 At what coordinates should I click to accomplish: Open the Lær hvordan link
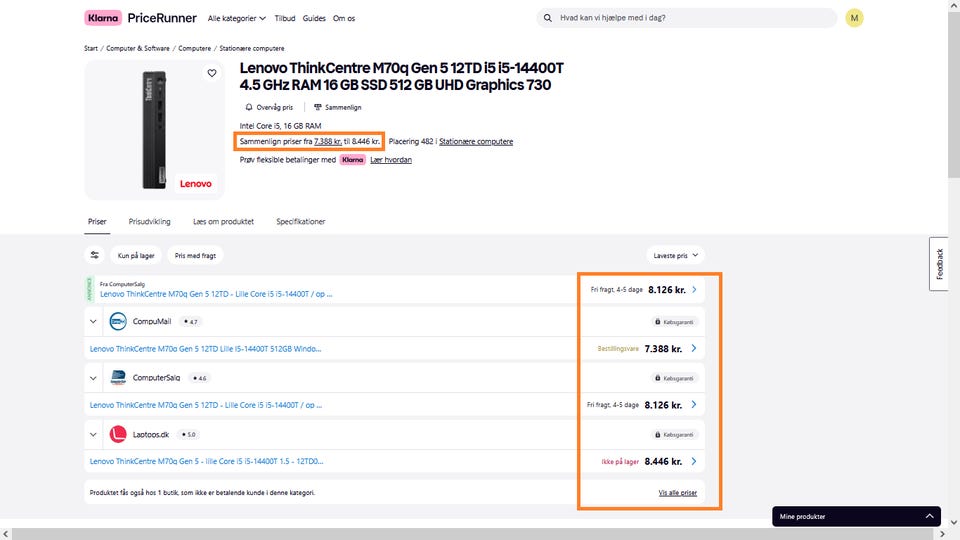click(391, 160)
